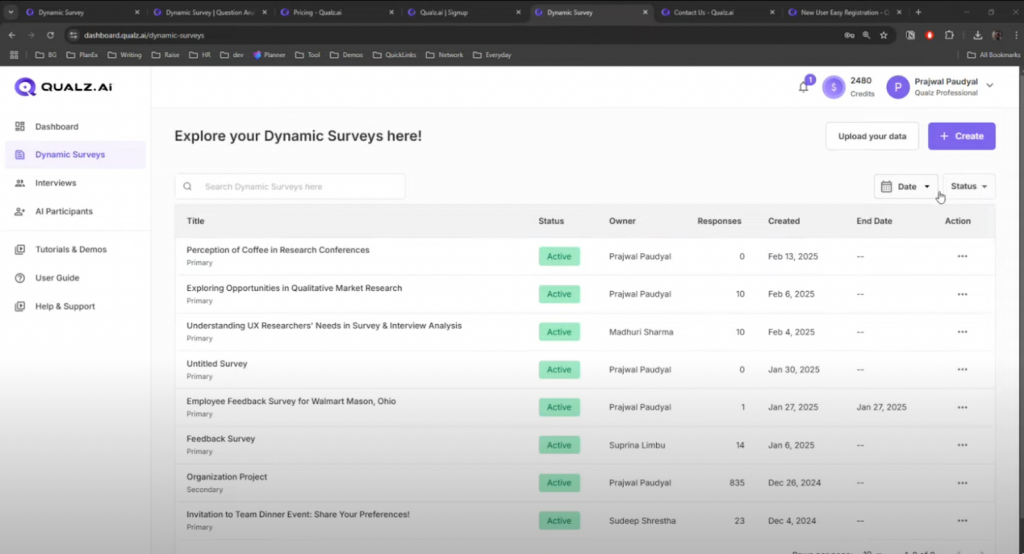Click Upload your data button
The image size is (1024, 554).
tap(872, 136)
